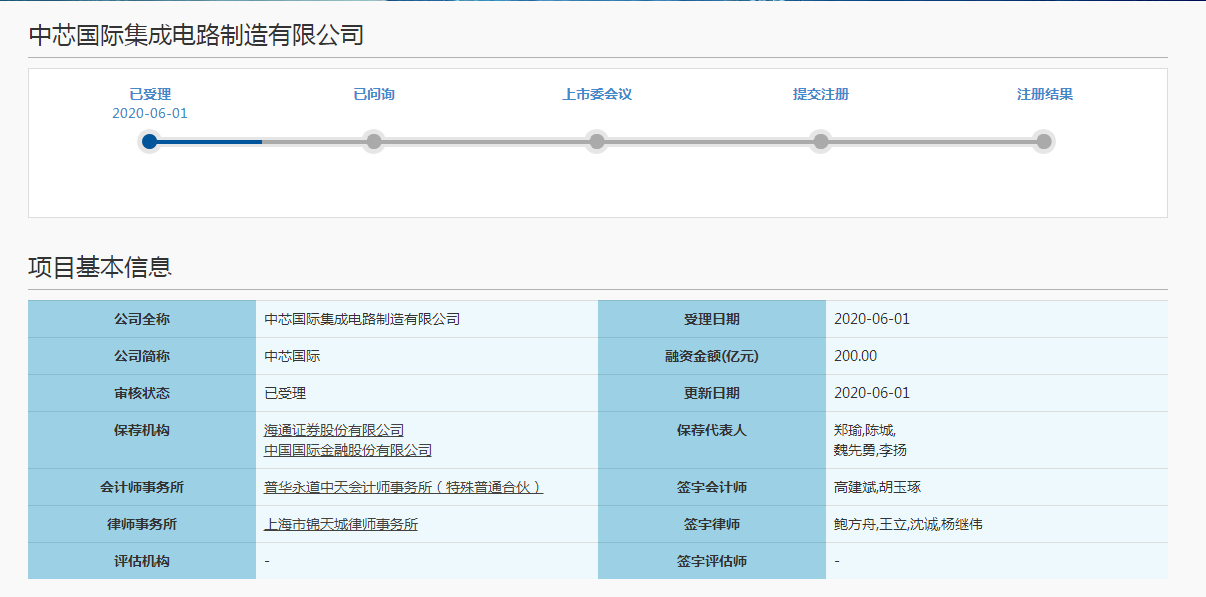Open the 已问询 stage label
This screenshot has width=1206, height=597.
374,94
